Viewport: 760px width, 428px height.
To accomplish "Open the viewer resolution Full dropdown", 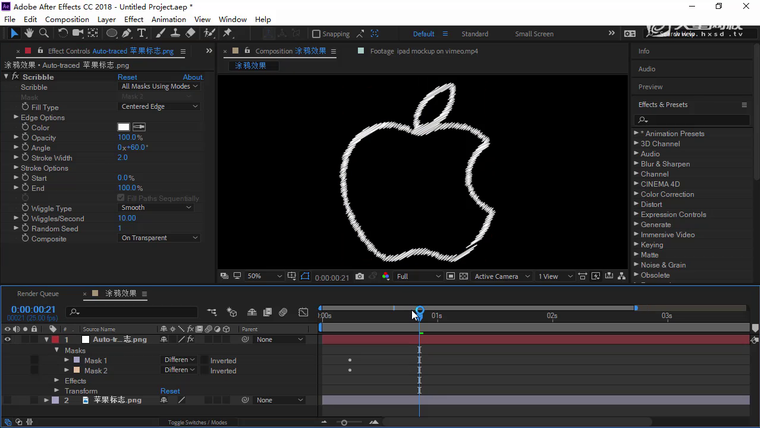I will (x=416, y=277).
